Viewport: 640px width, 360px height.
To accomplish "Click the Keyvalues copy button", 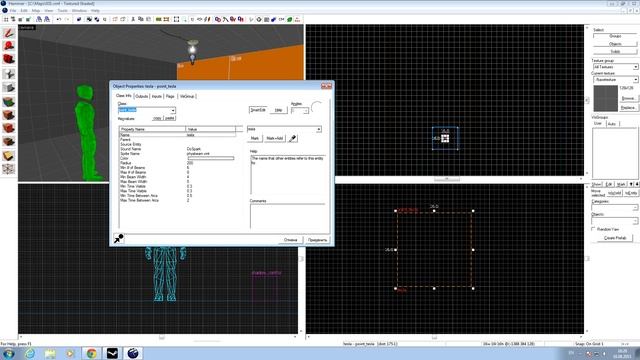I will (x=157, y=118).
